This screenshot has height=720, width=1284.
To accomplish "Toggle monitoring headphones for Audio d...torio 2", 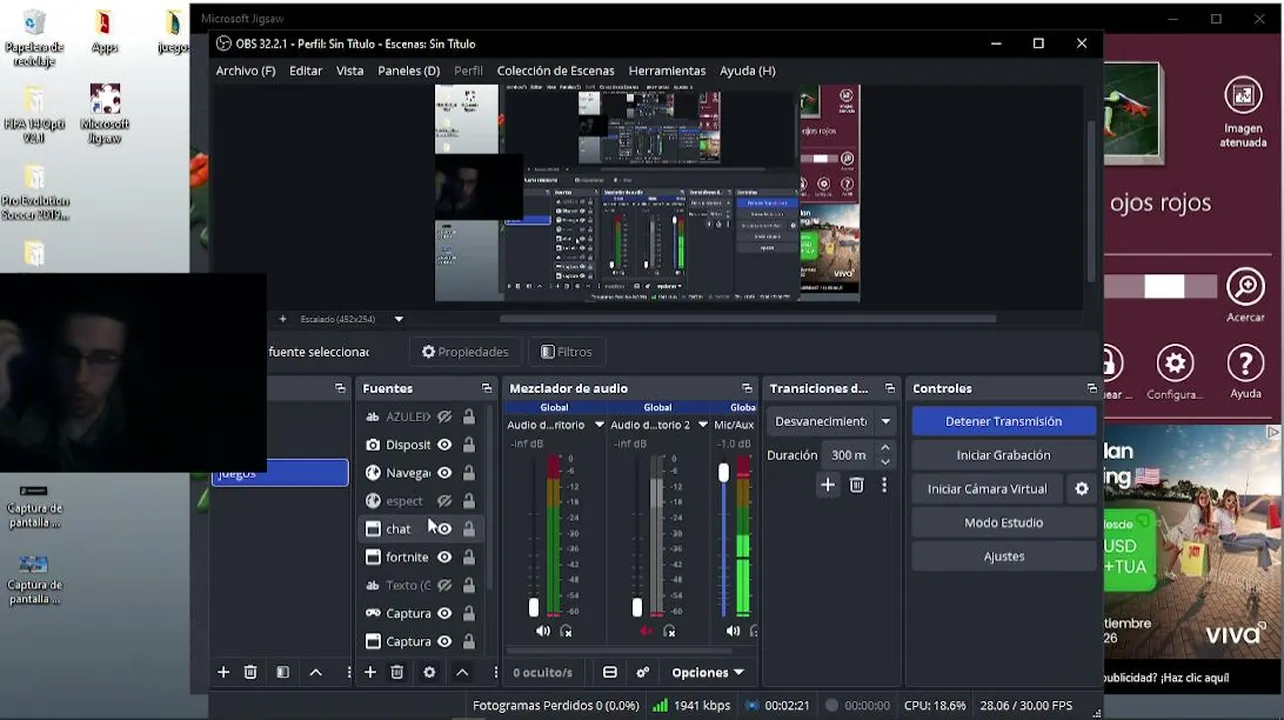I will (x=669, y=631).
